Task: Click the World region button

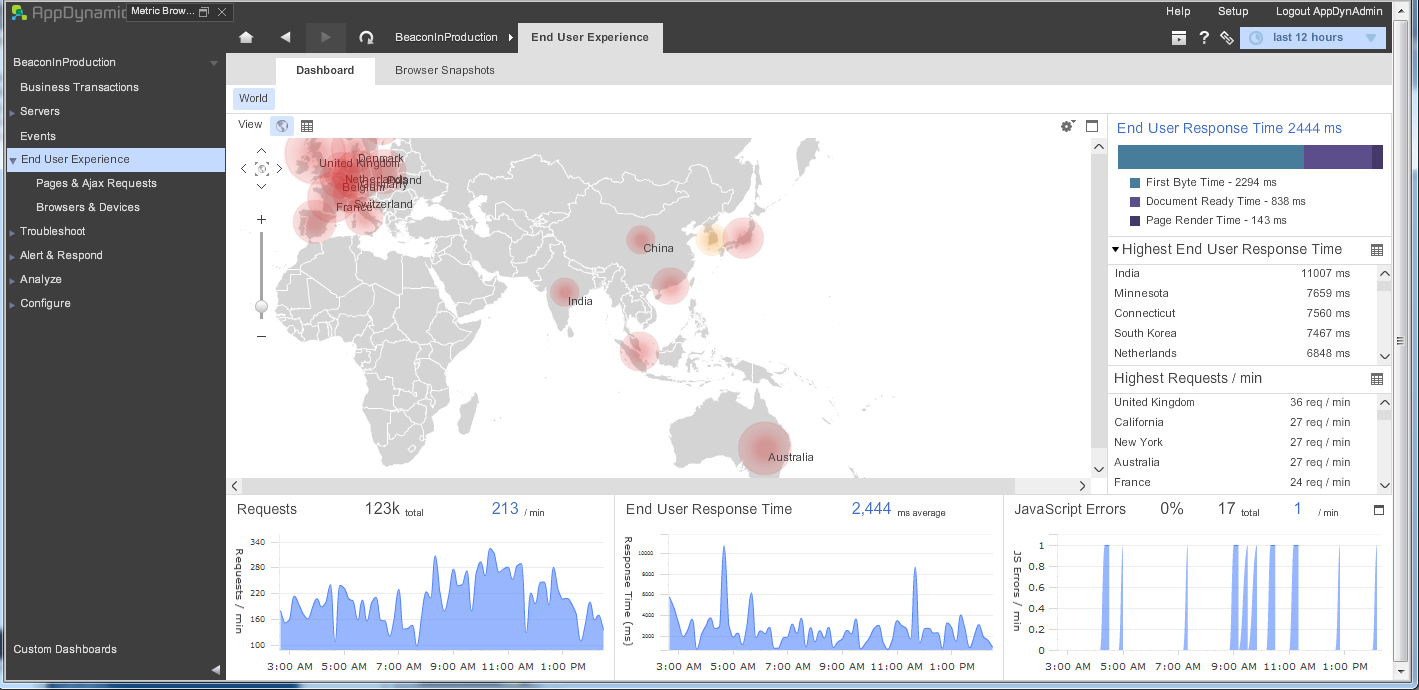Action: (x=253, y=98)
